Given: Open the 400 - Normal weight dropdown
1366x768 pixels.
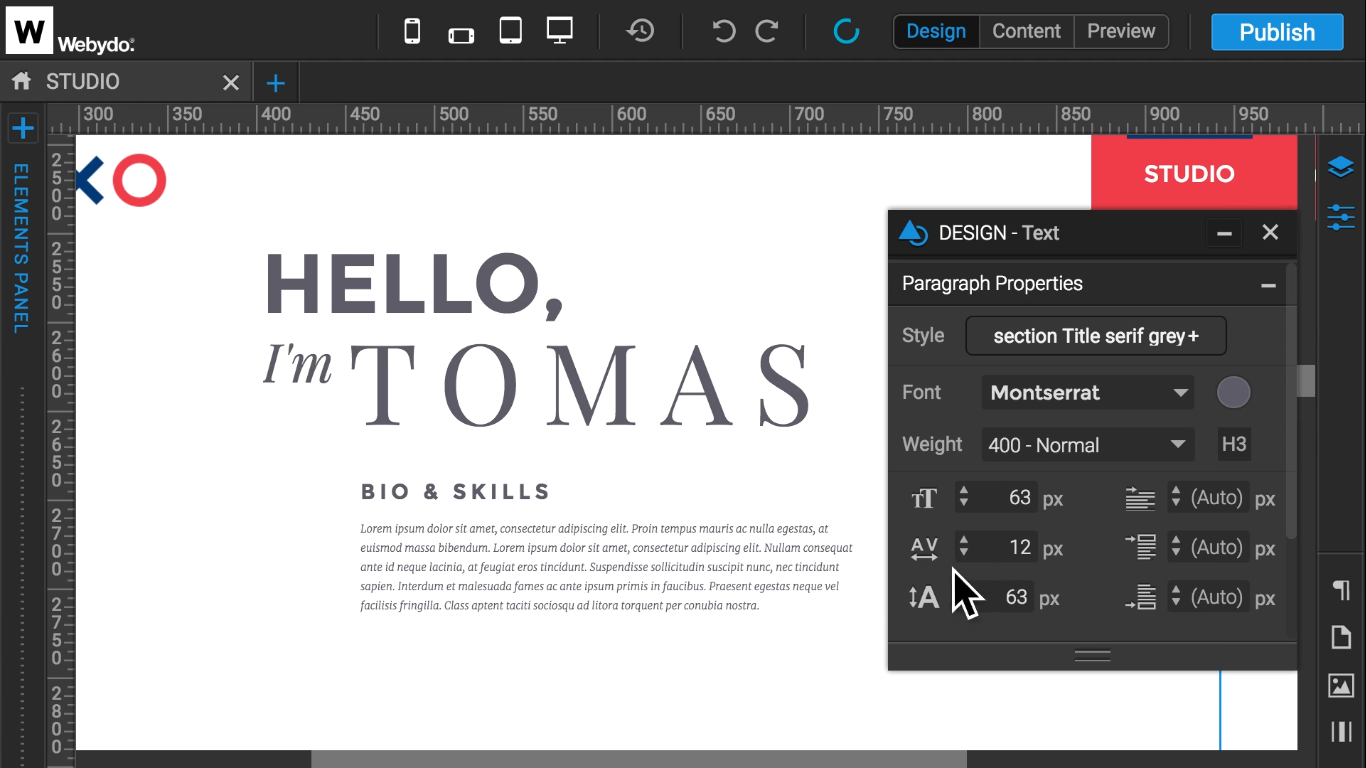Looking at the screenshot, I should tap(1088, 445).
